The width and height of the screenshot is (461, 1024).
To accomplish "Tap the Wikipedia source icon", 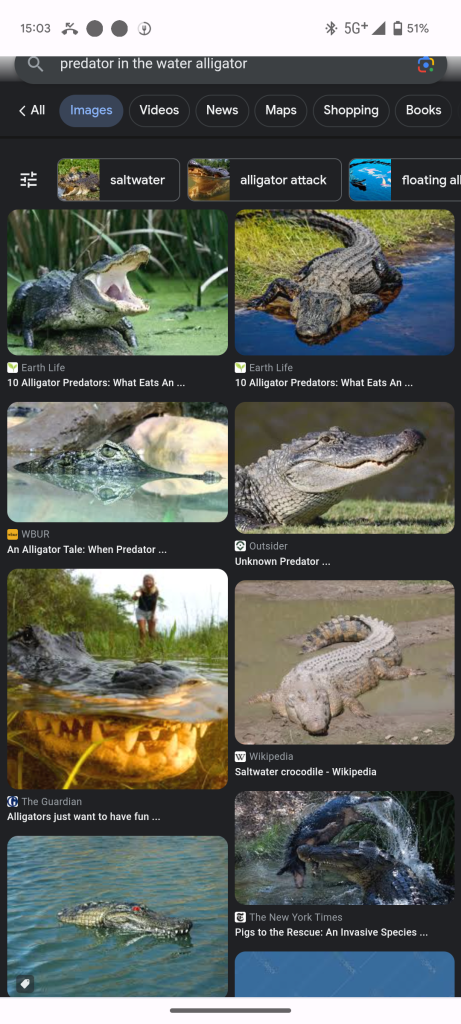I will tap(240, 756).
